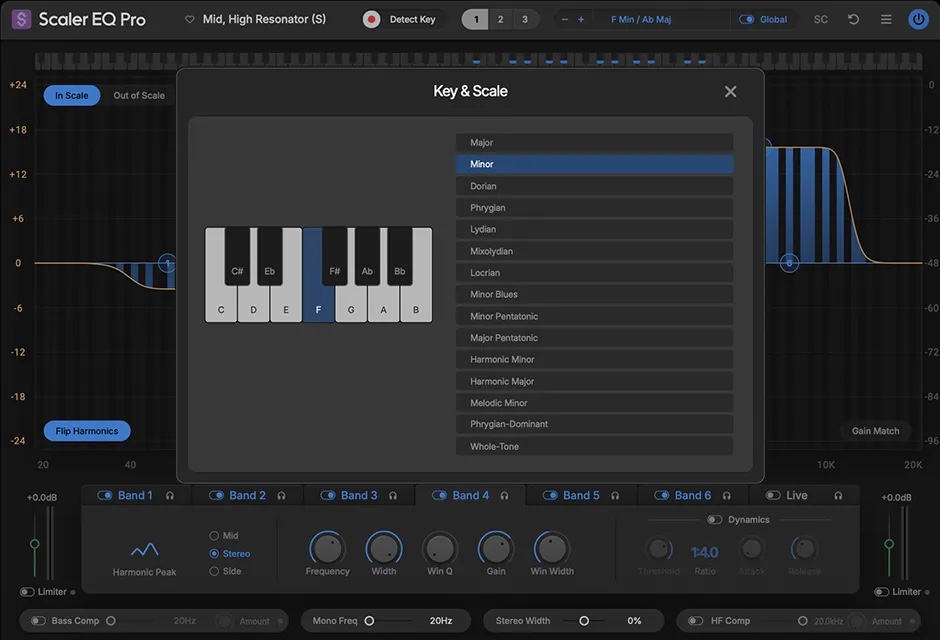Click the Gain Match button
Screen dimensions: 940x640
875,431
